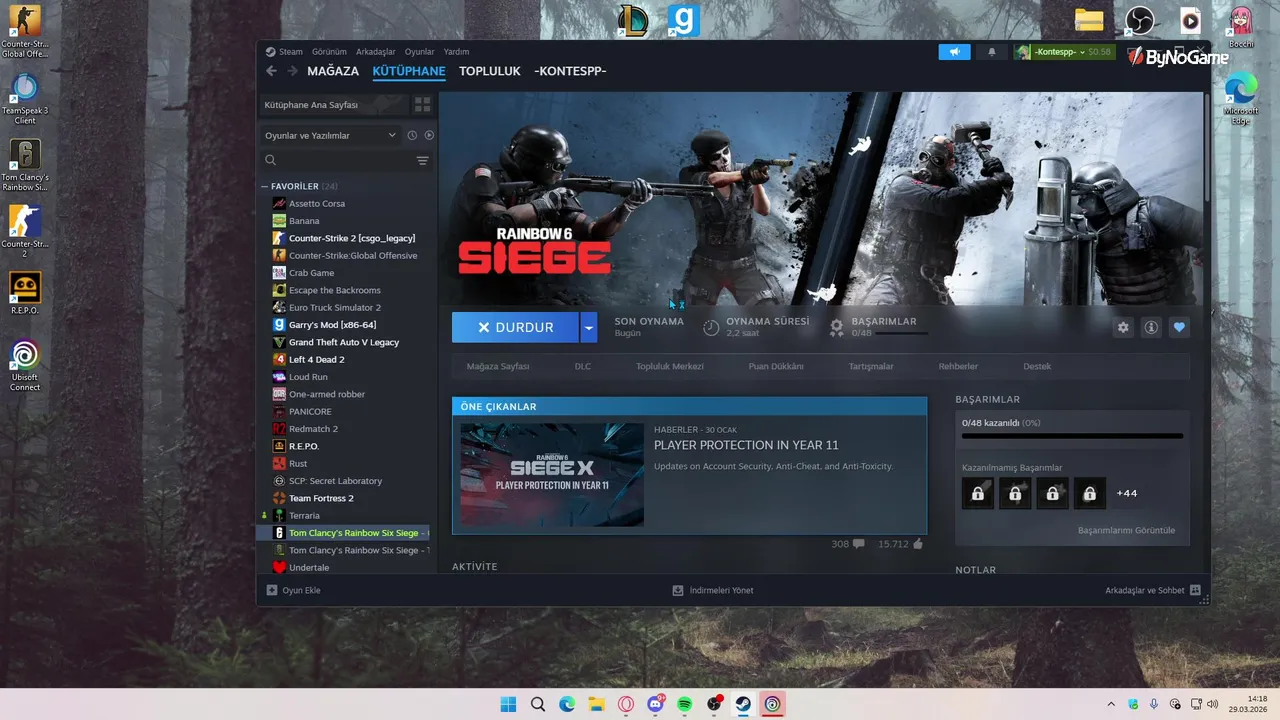Toggle sort by recent clock icon

pos(411,135)
